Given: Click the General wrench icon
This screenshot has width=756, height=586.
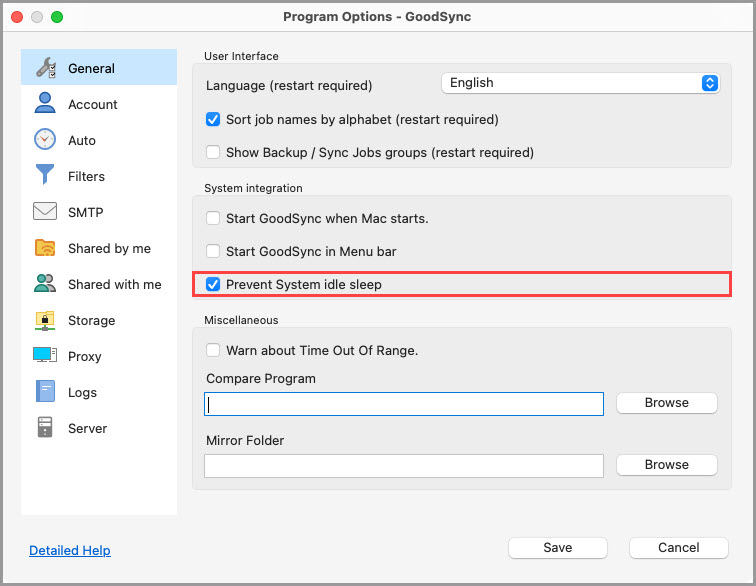Looking at the screenshot, I should click(46, 68).
